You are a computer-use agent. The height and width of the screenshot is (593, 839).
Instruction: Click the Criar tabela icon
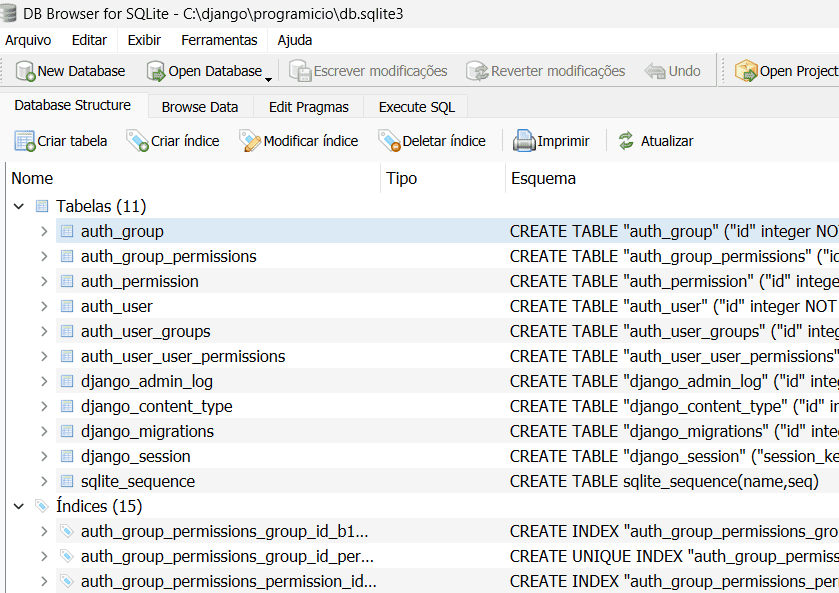point(25,141)
